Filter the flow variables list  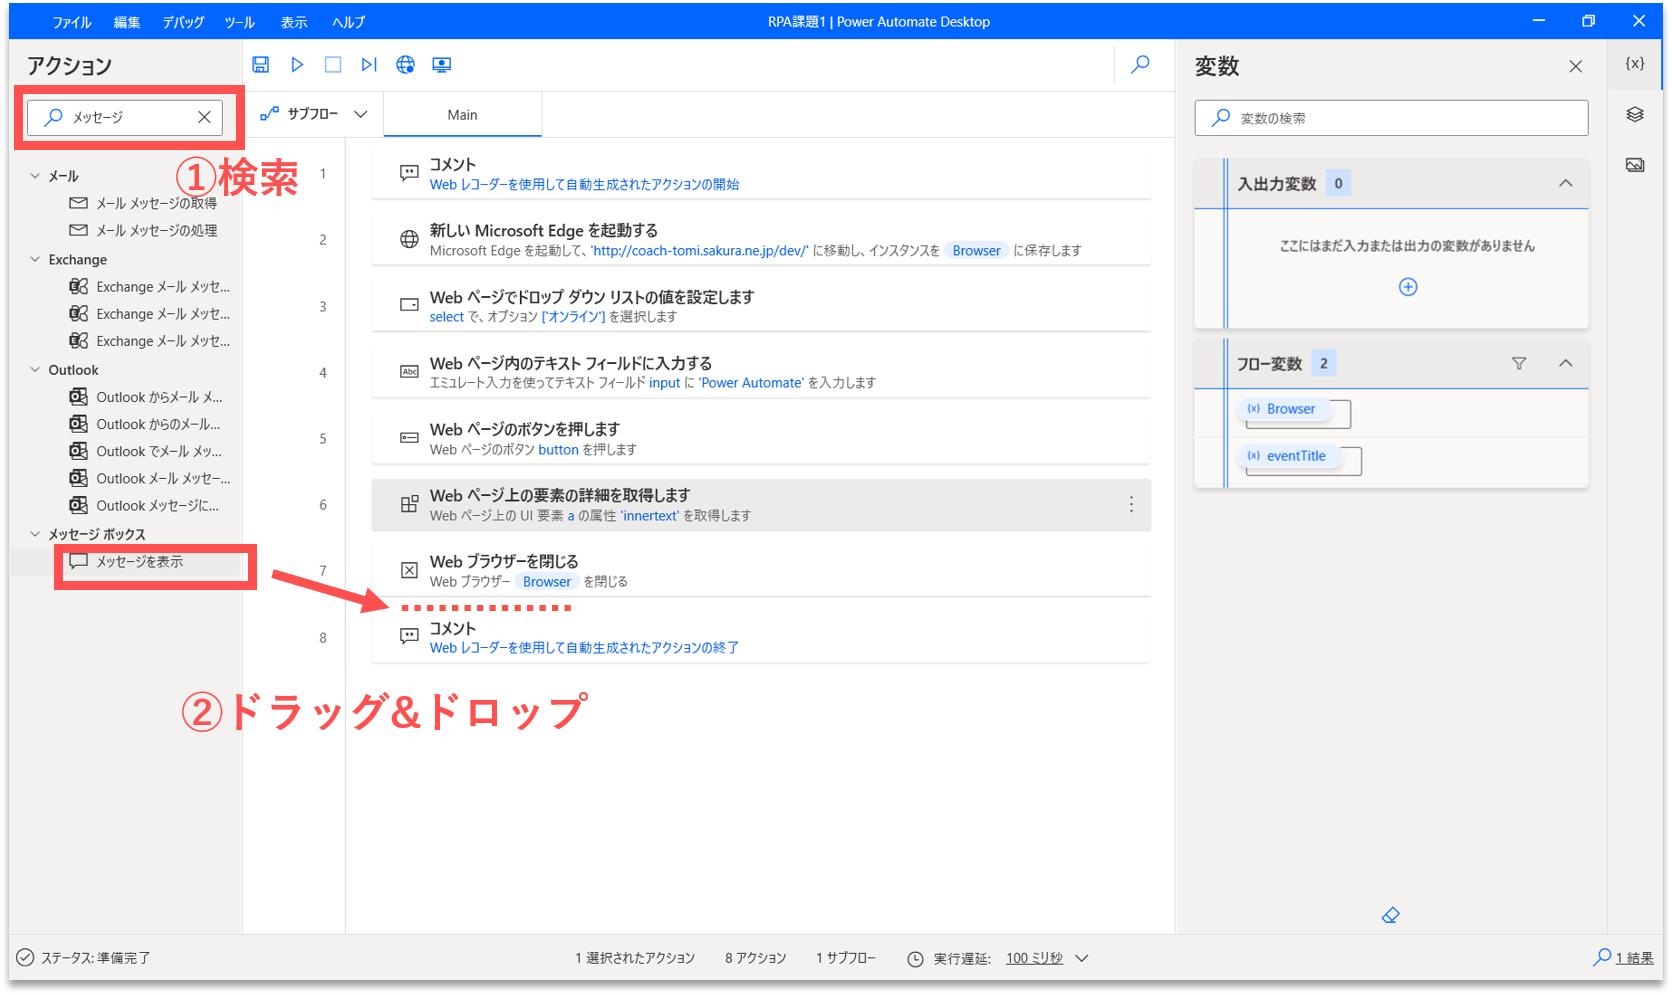pyautogui.click(x=1519, y=364)
